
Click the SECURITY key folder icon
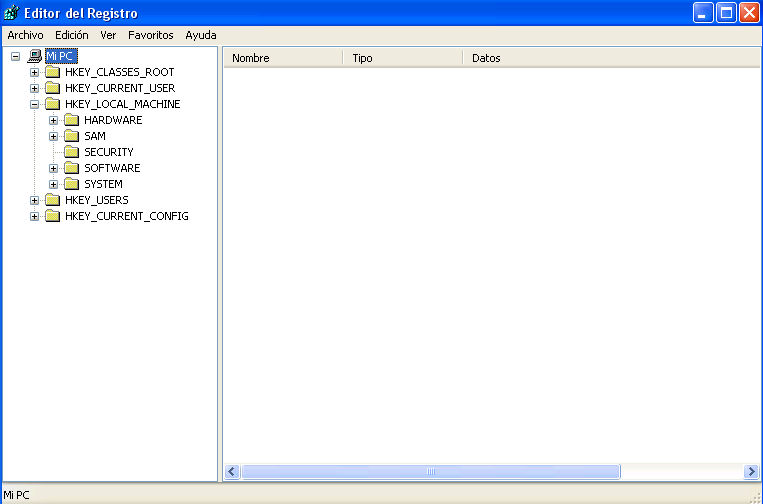click(71, 152)
